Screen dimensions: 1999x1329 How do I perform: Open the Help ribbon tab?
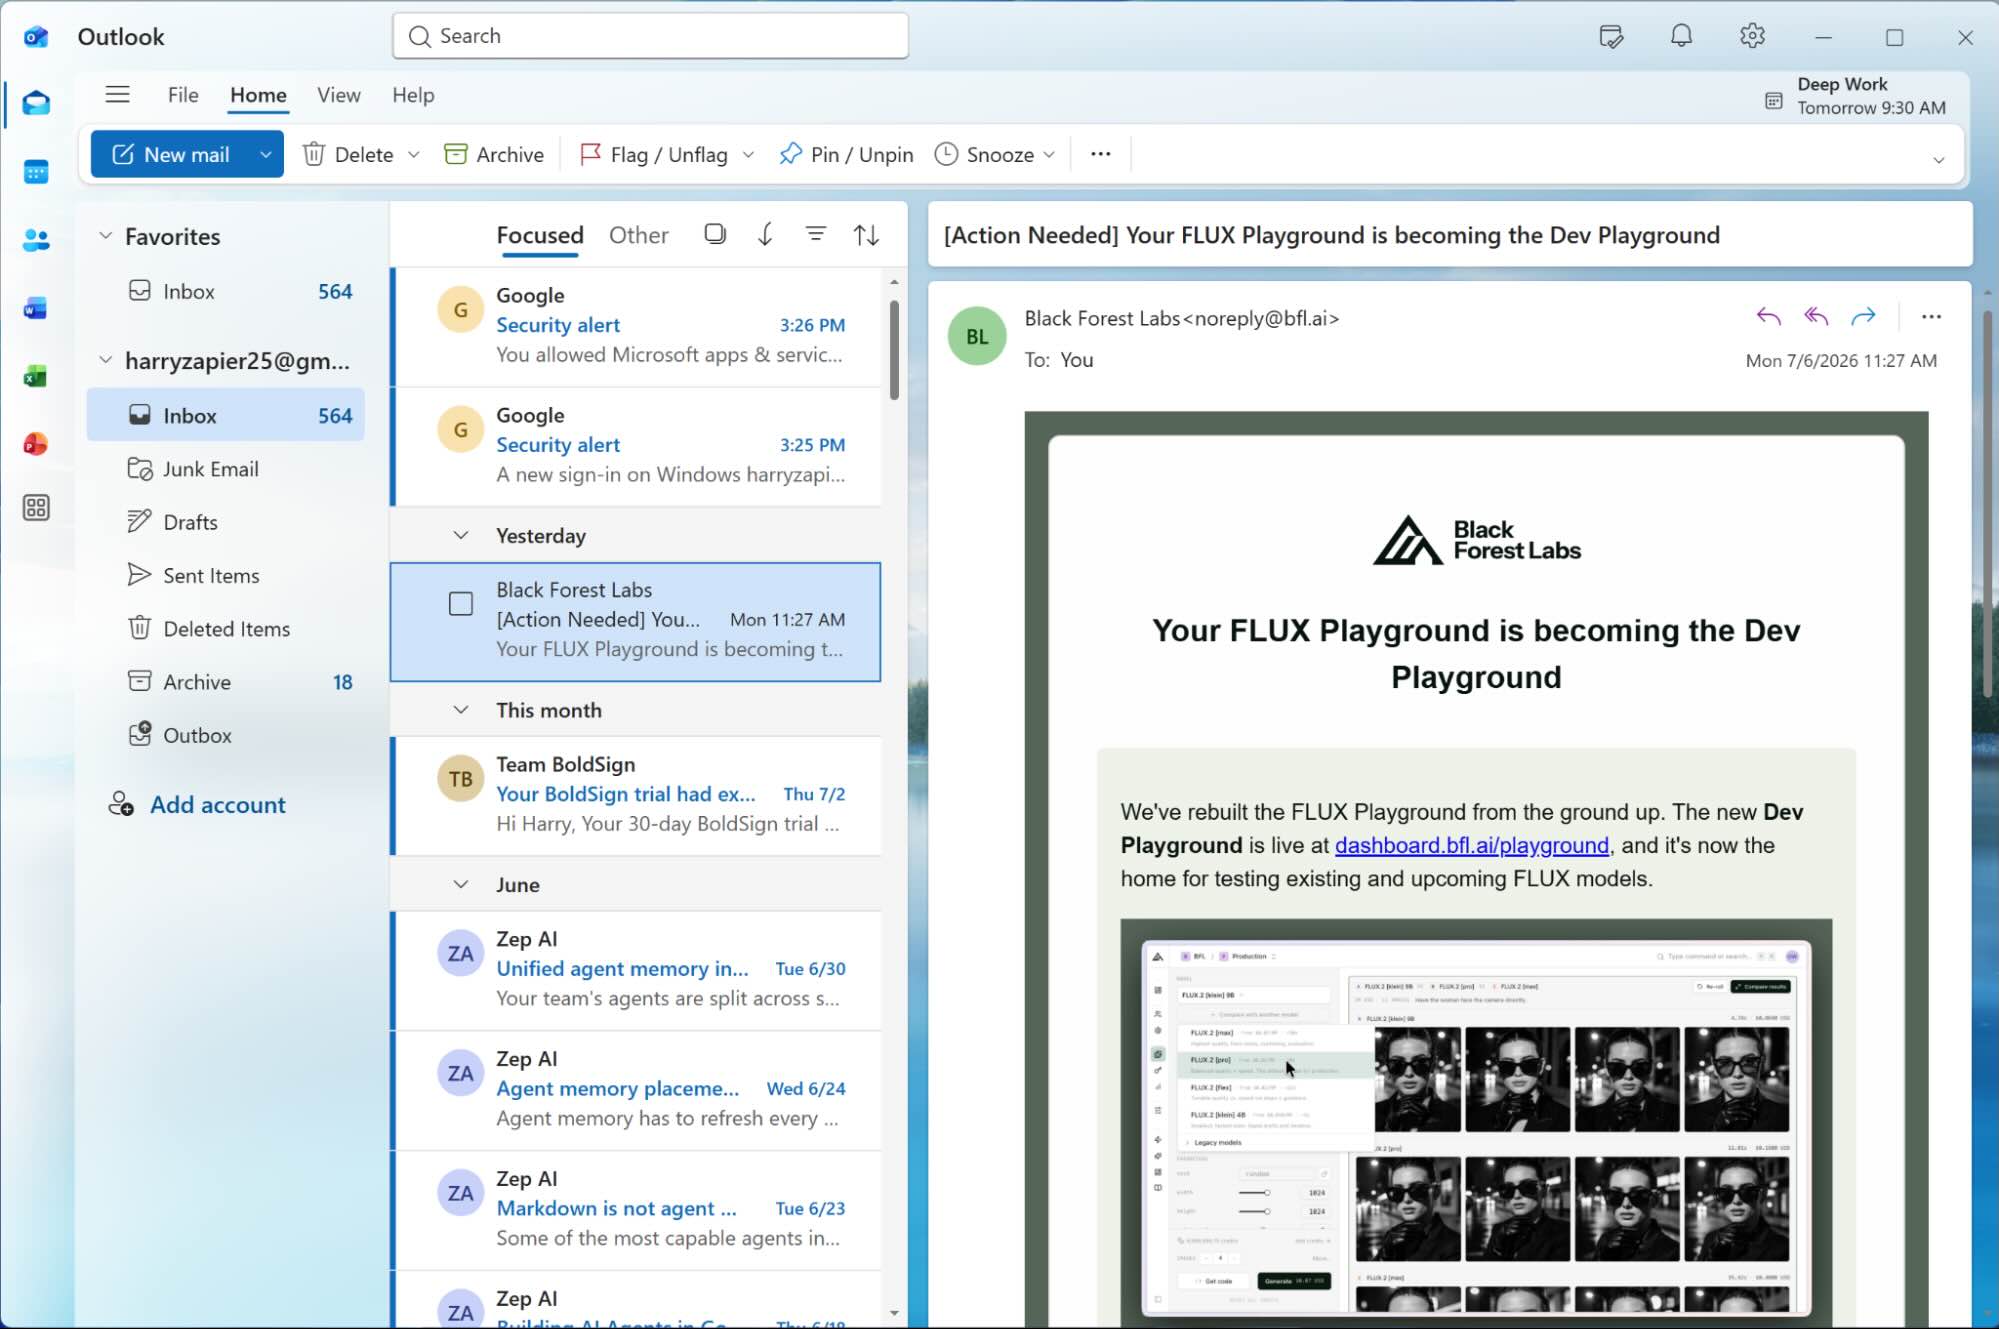point(413,95)
